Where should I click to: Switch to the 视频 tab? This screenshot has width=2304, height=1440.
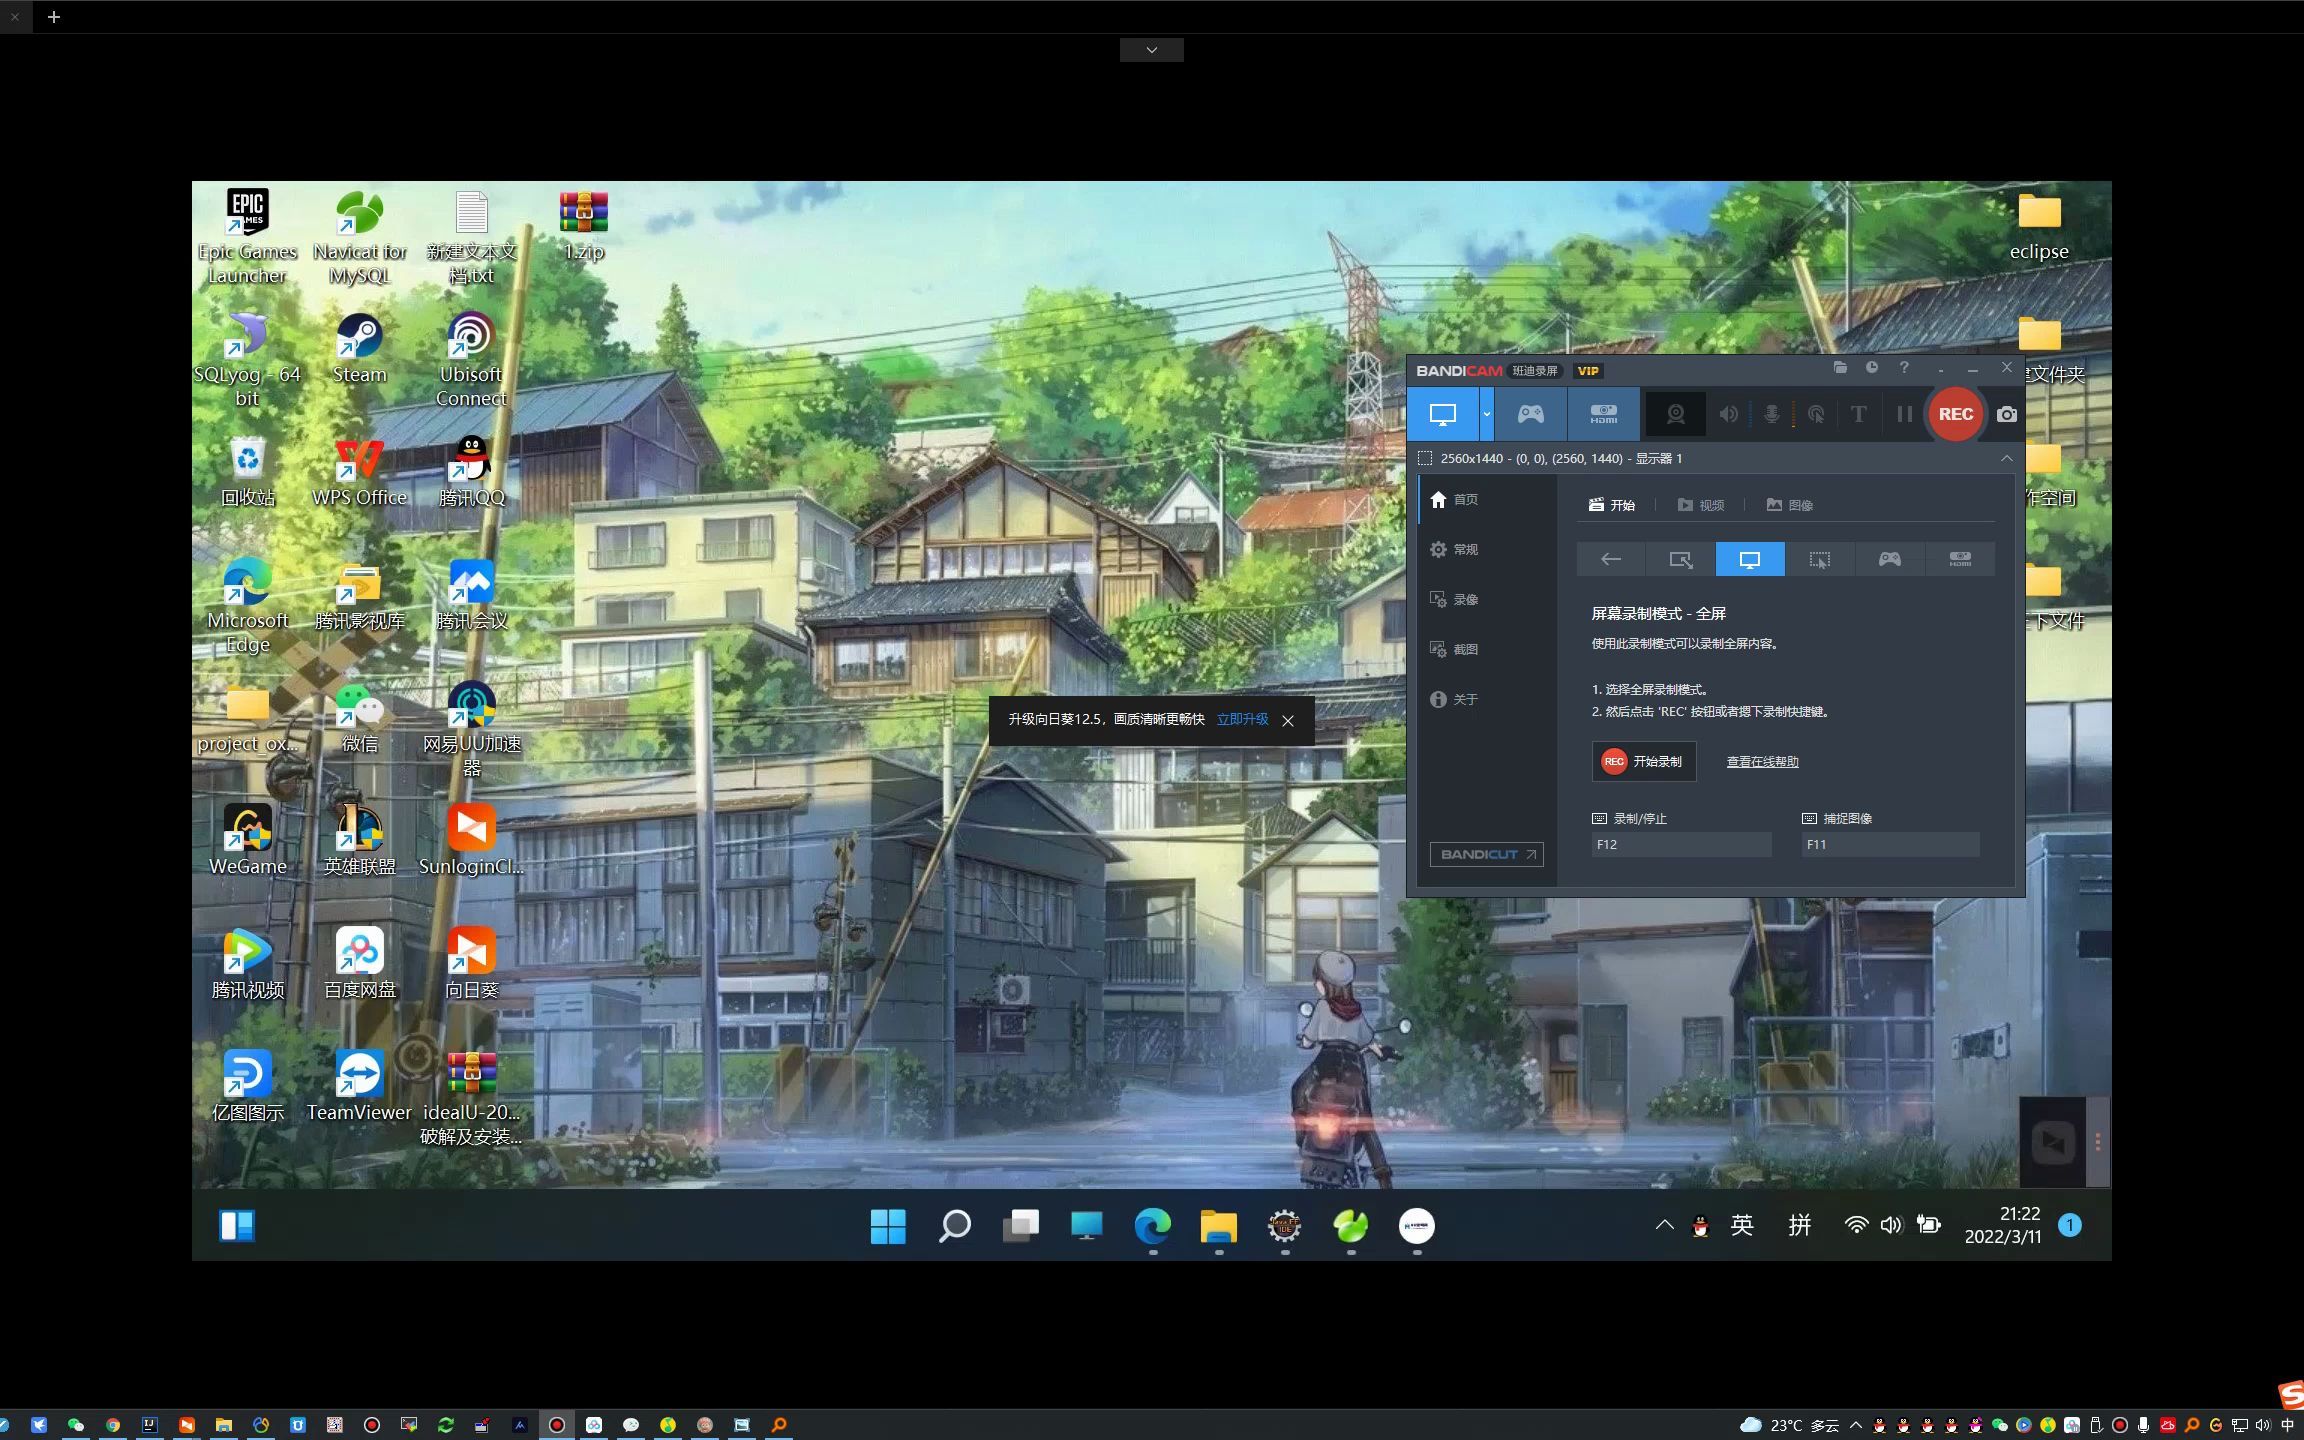(x=1701, y=505)
